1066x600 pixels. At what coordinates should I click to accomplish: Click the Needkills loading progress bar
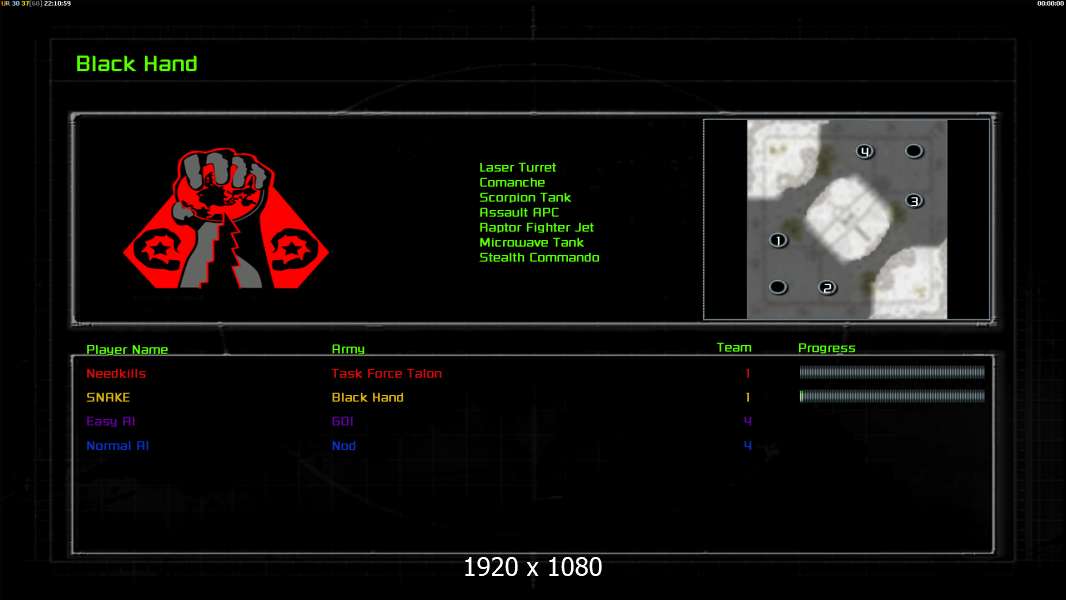pos(892,372)
